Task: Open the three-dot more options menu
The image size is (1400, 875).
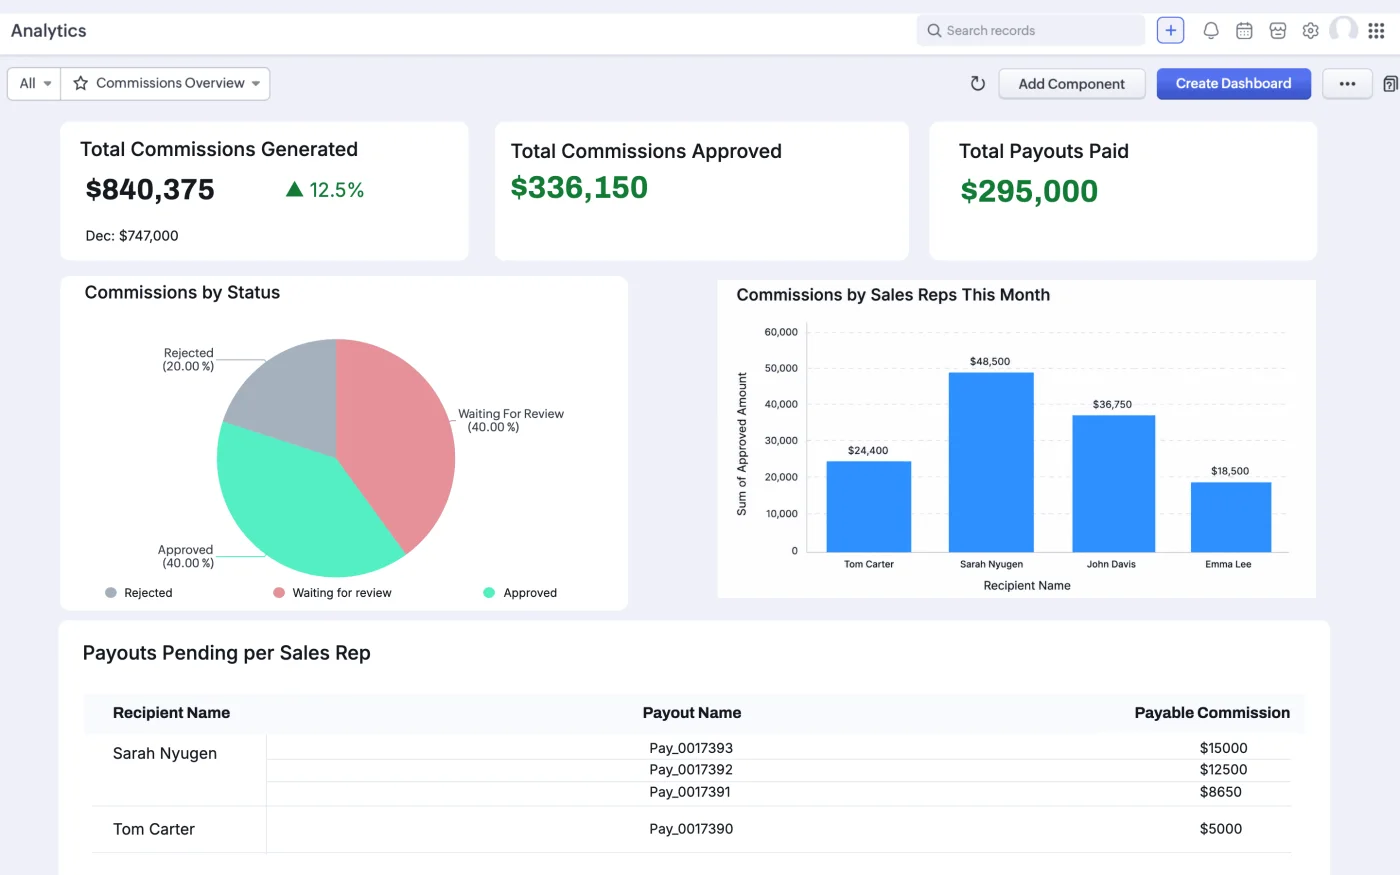Action: [1347, 84]
